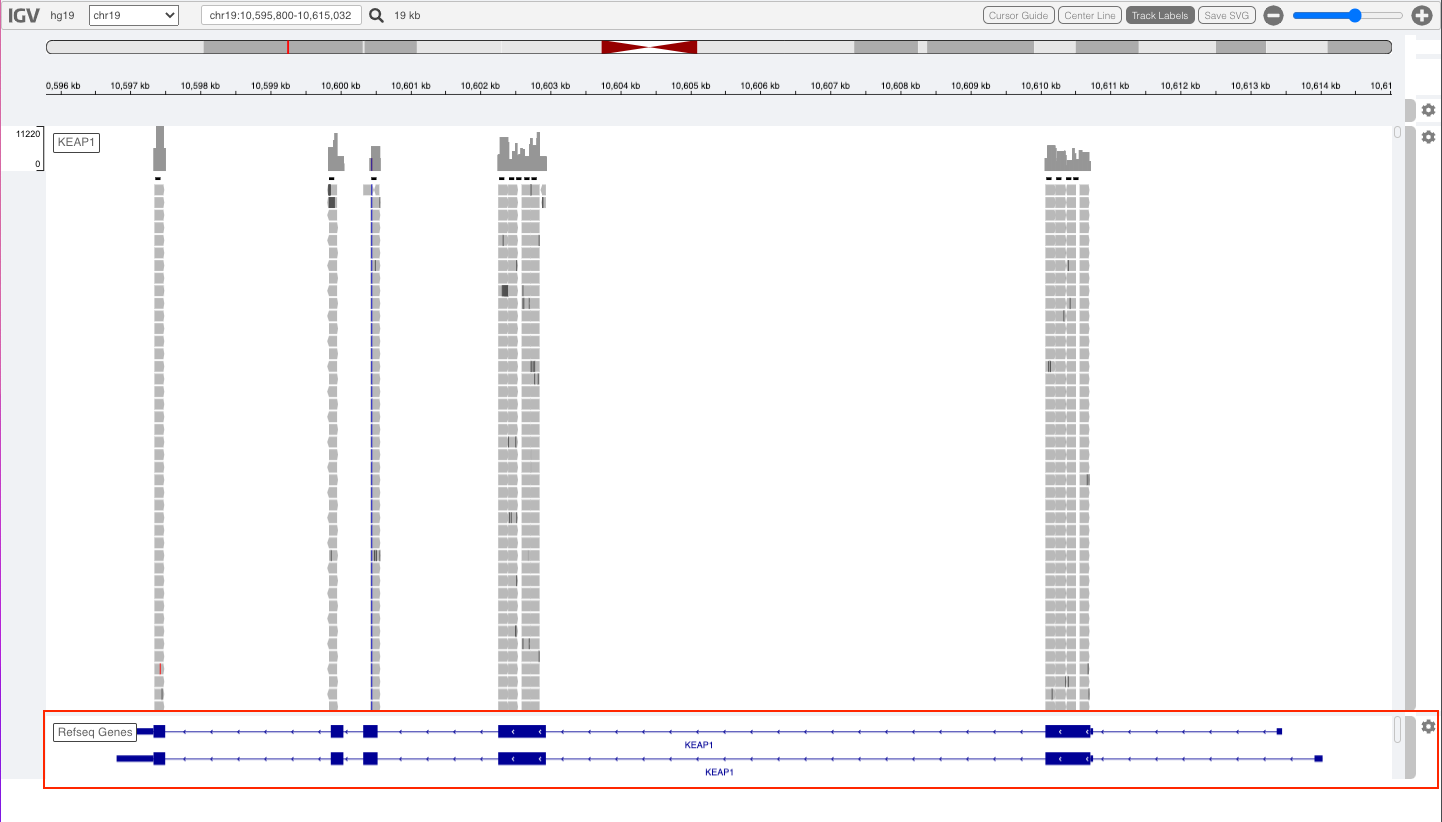This screenshot has height=822, width=1442.
Task: Click inside the genomic coordinates input field
Action: [x=280, y=15]
